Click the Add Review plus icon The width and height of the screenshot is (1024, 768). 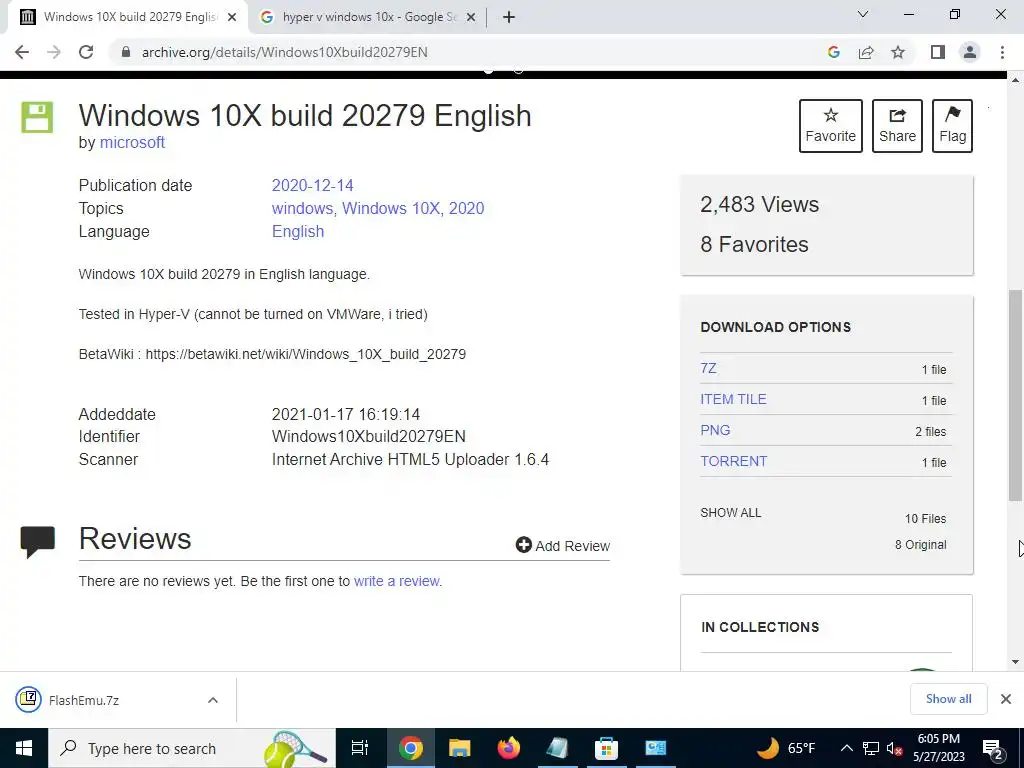pyautogui.click(x=523, y=545)
